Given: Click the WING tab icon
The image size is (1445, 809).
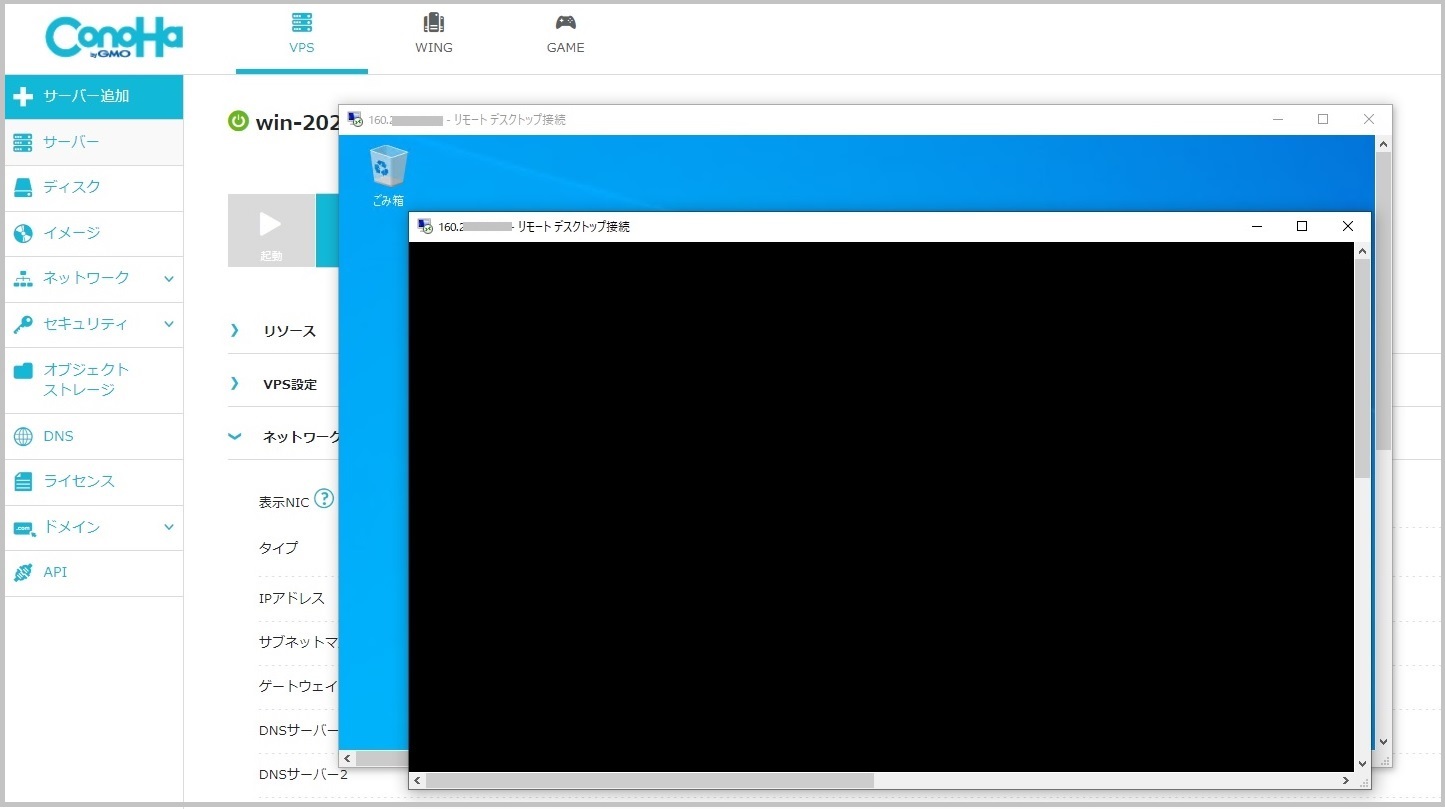Looking at the screenshot, I should (433, 22).
